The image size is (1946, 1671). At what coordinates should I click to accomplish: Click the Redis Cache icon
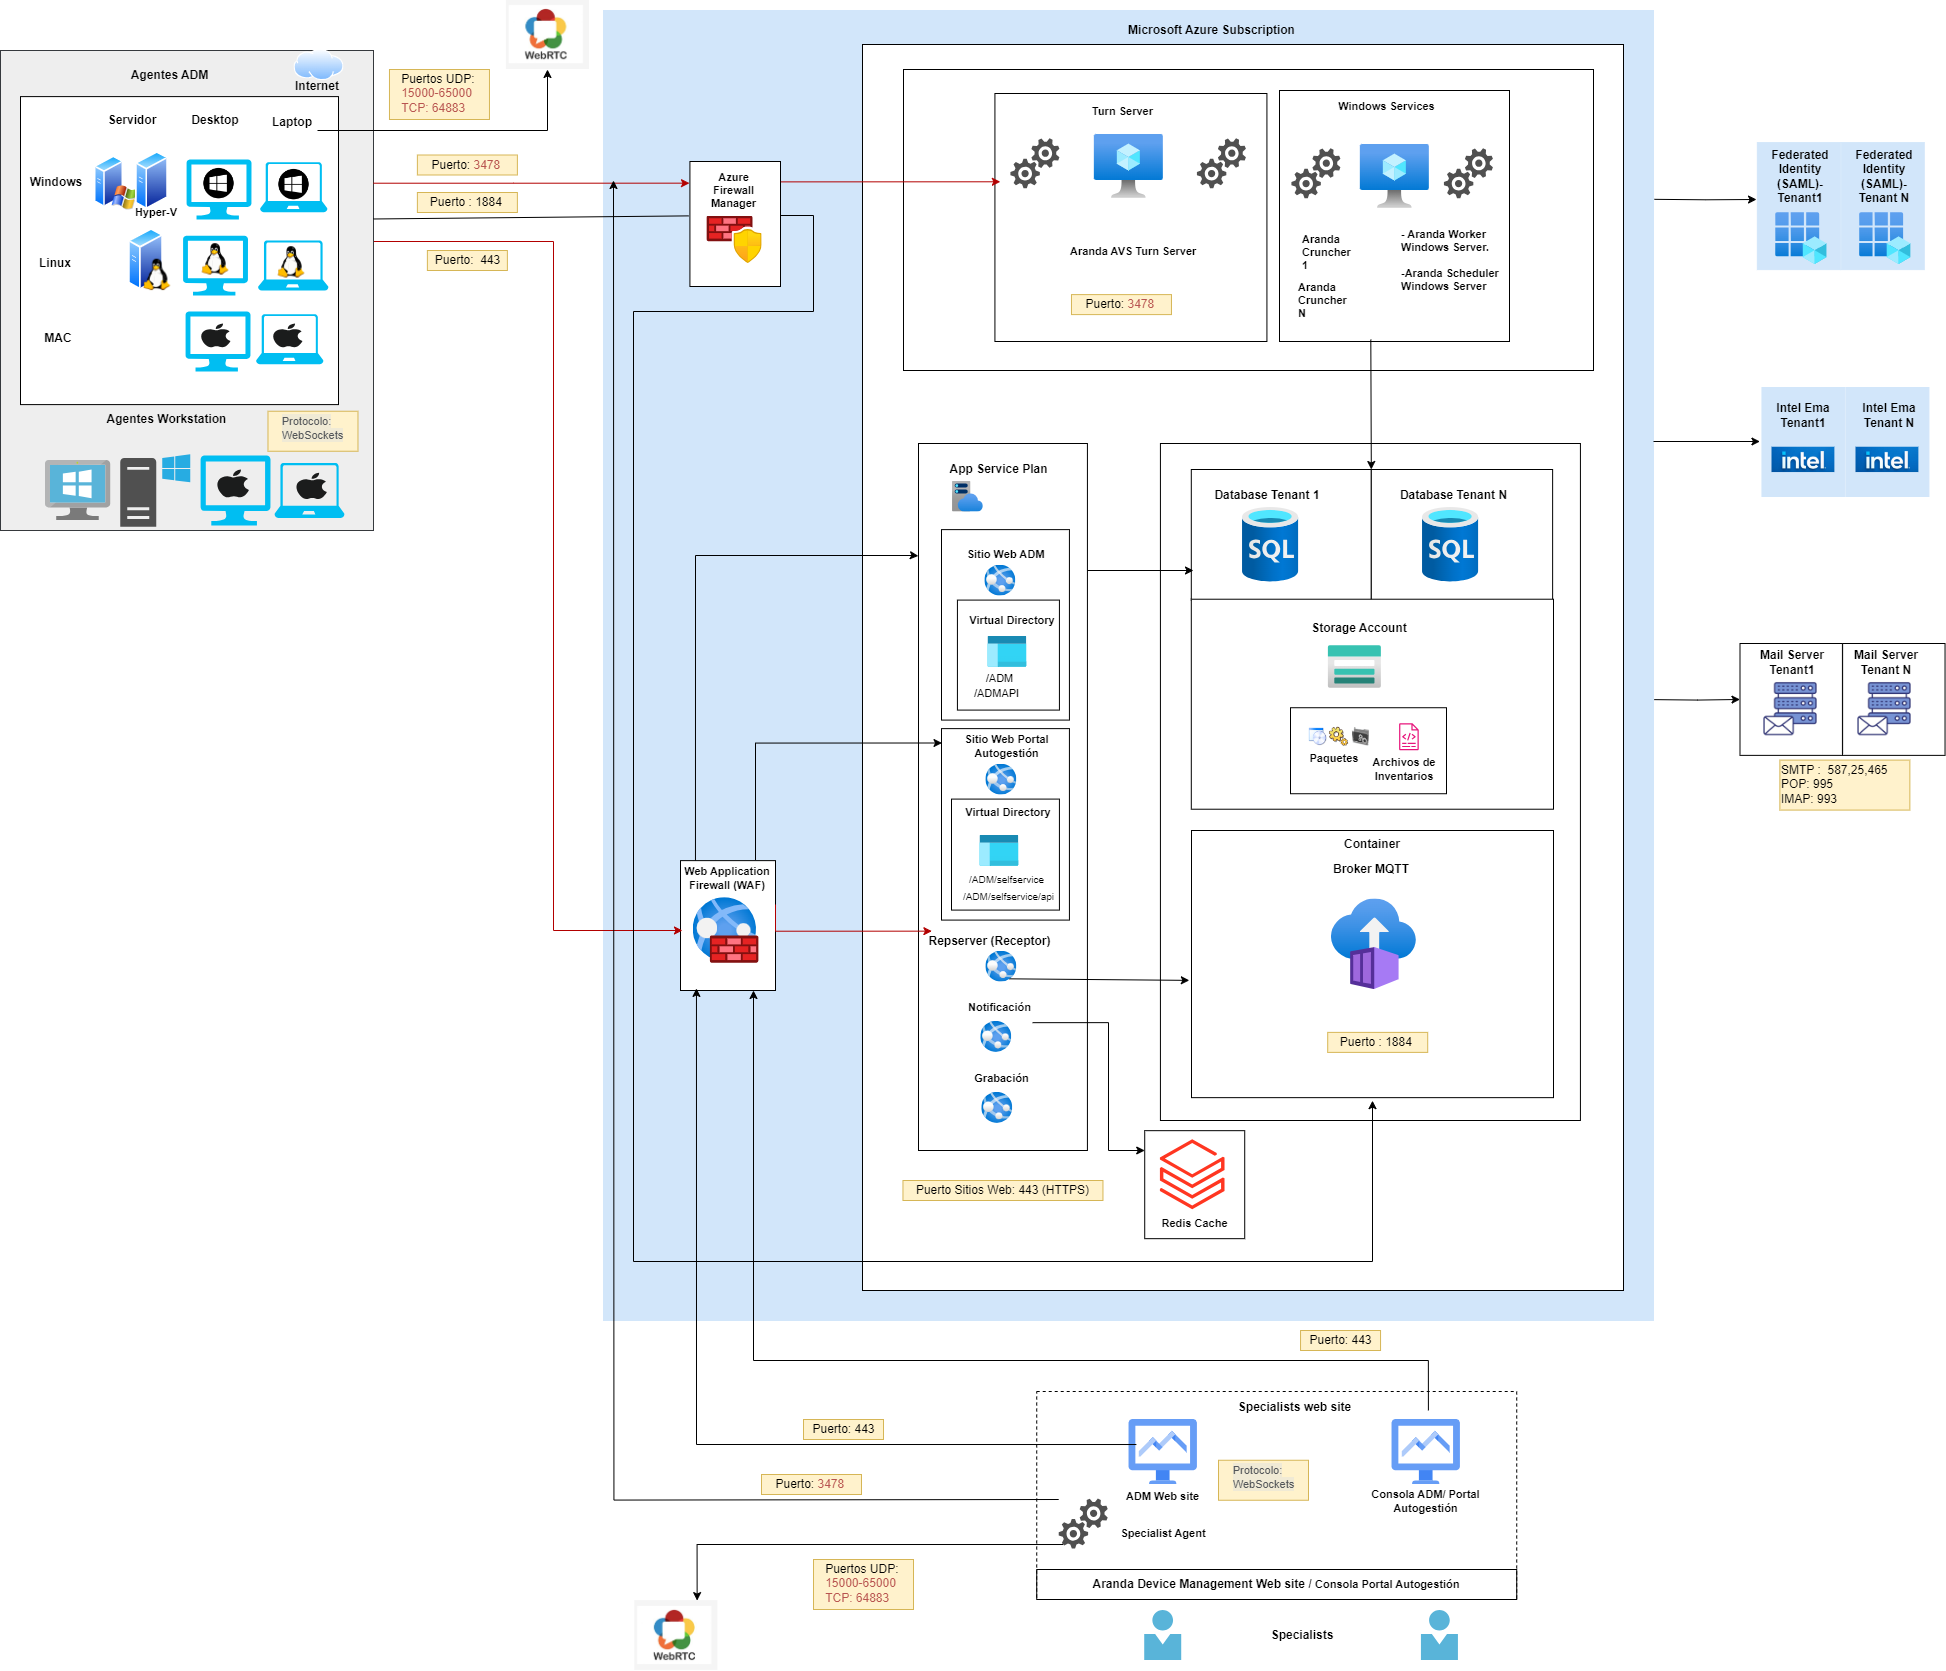click(x=1191, y=1174)
